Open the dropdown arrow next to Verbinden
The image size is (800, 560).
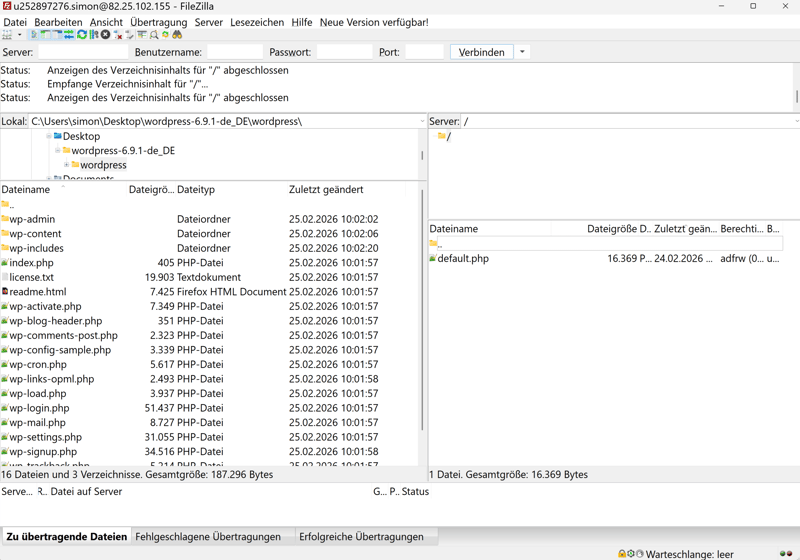tap(522, 52)
